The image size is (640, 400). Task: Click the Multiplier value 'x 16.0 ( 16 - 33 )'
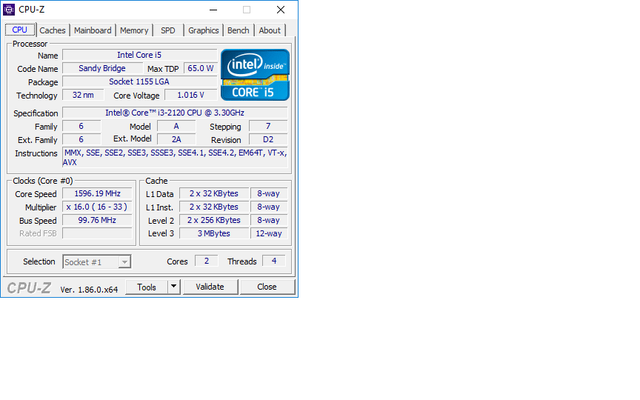tap(97, 207)
